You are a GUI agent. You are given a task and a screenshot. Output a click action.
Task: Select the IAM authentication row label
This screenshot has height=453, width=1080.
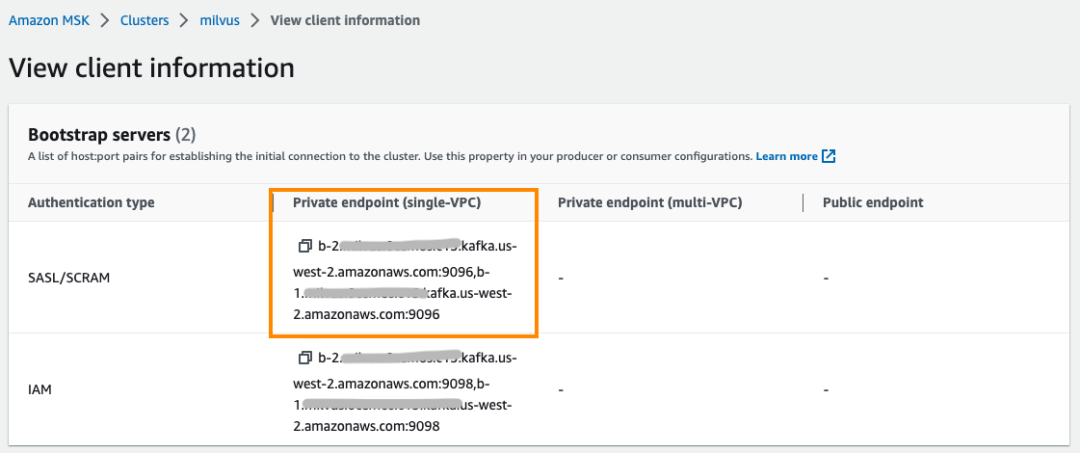[x=39, y=390]
